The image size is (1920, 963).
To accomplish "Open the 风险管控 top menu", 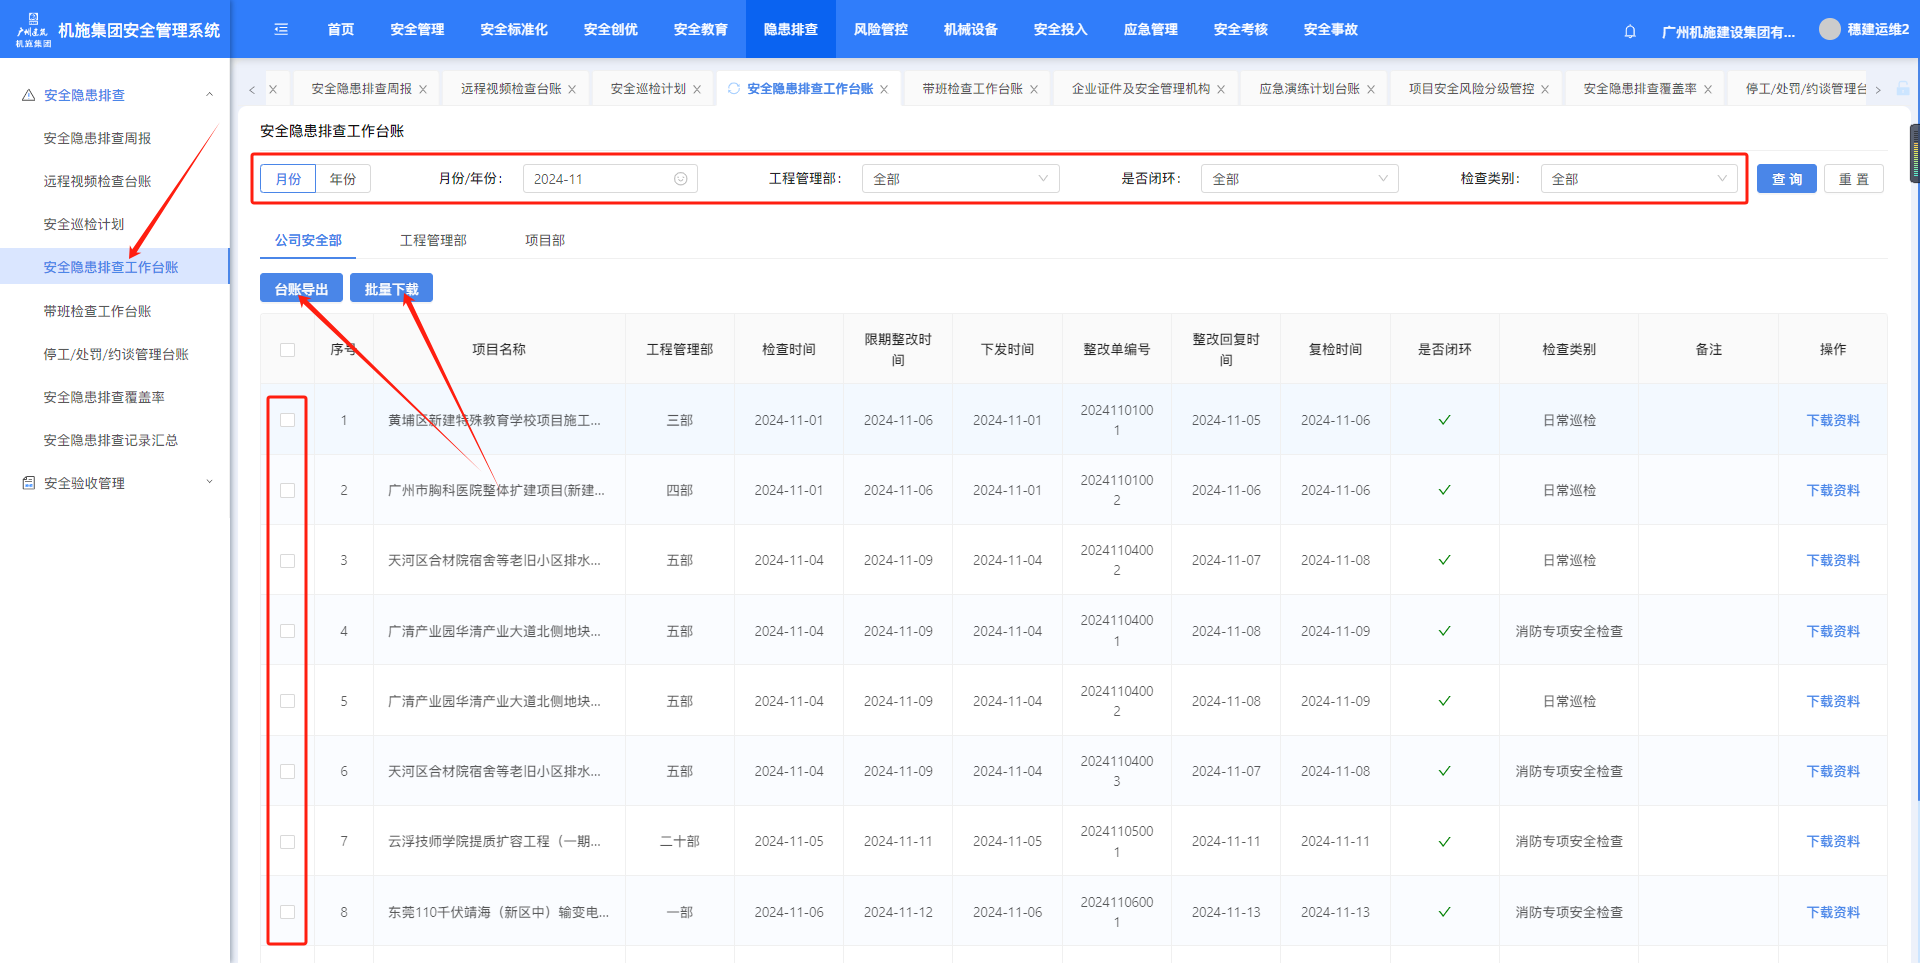I will pos(880,29).
